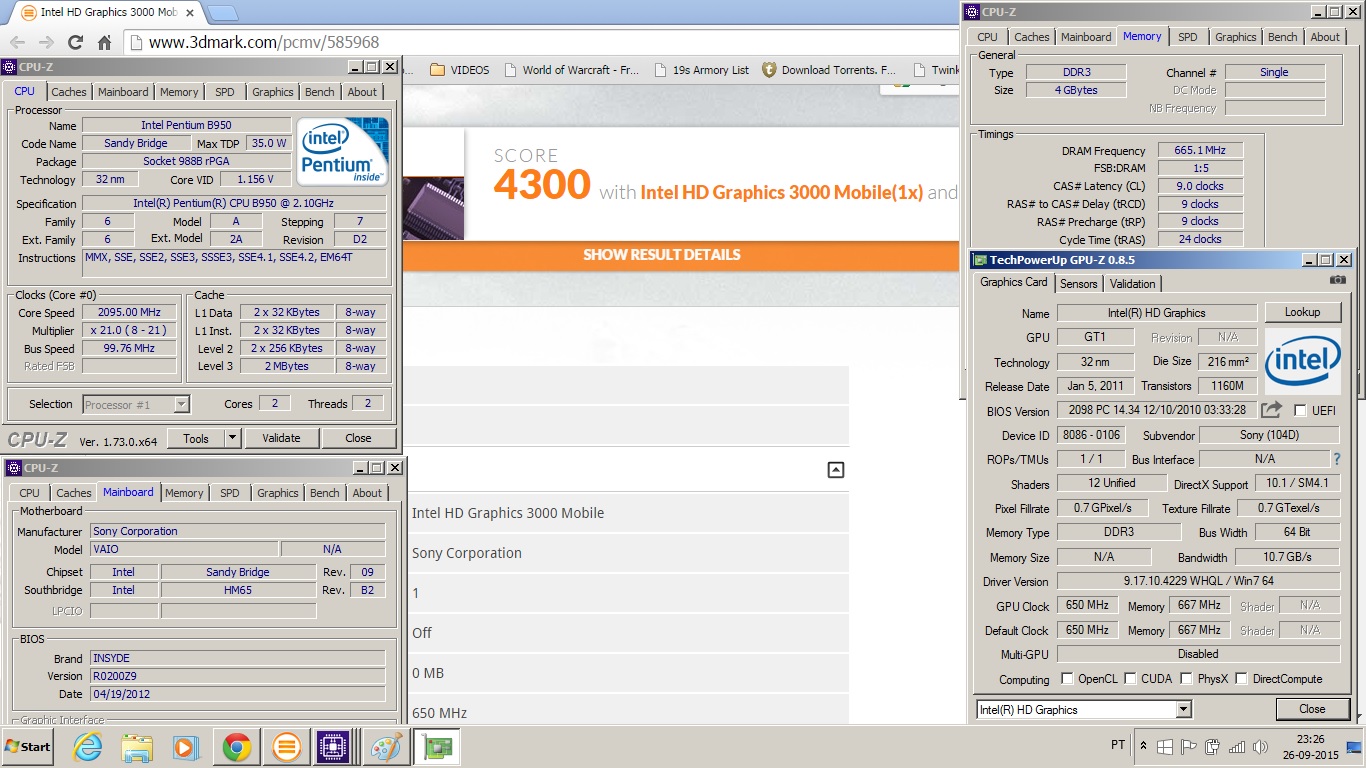Open the Download Torrents bookmark
This screenshot has height=768, width=1366.
point(829,70)
